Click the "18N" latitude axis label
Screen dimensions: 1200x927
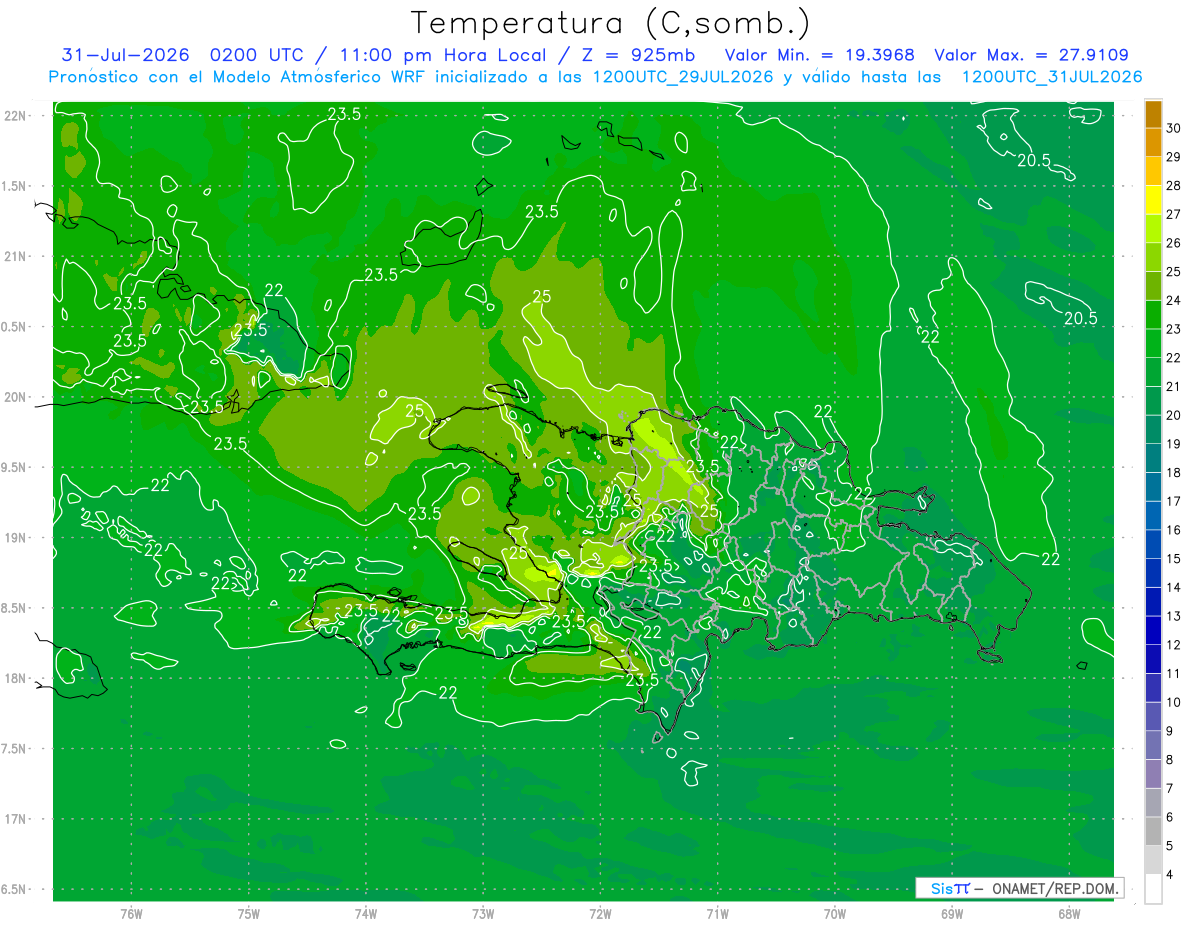[15, 678]
